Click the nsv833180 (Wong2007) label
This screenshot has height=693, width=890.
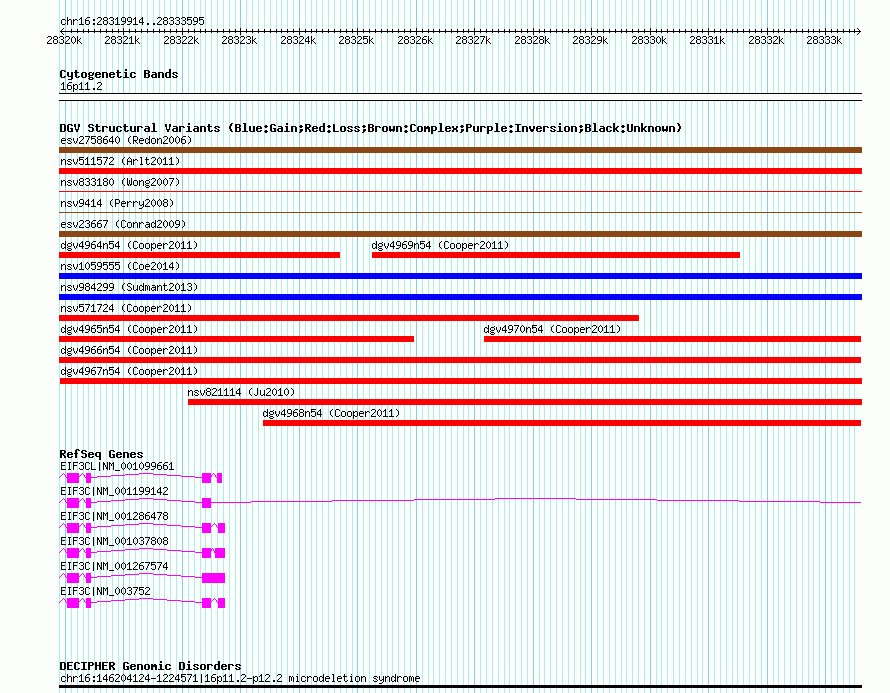(x=120, y=182)
